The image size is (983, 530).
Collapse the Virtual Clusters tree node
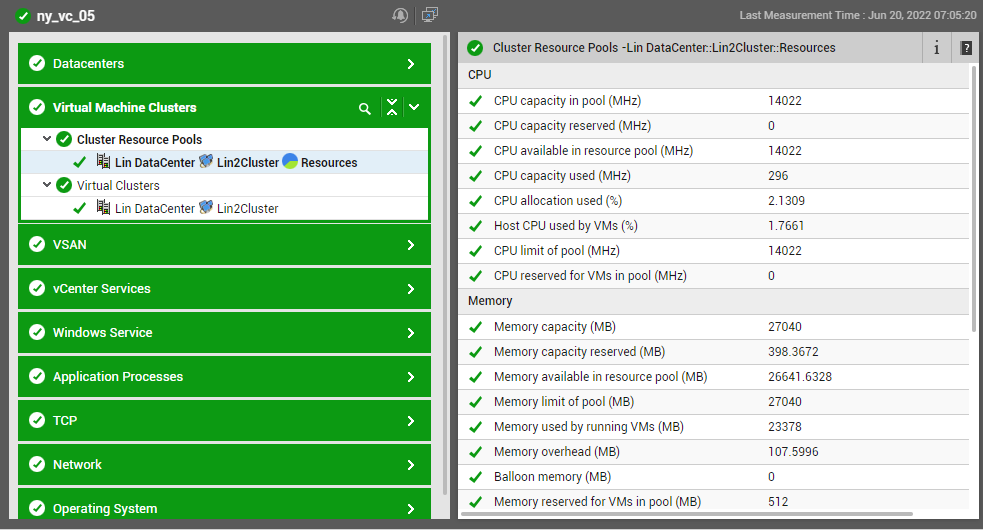click(x=47, y=184)
